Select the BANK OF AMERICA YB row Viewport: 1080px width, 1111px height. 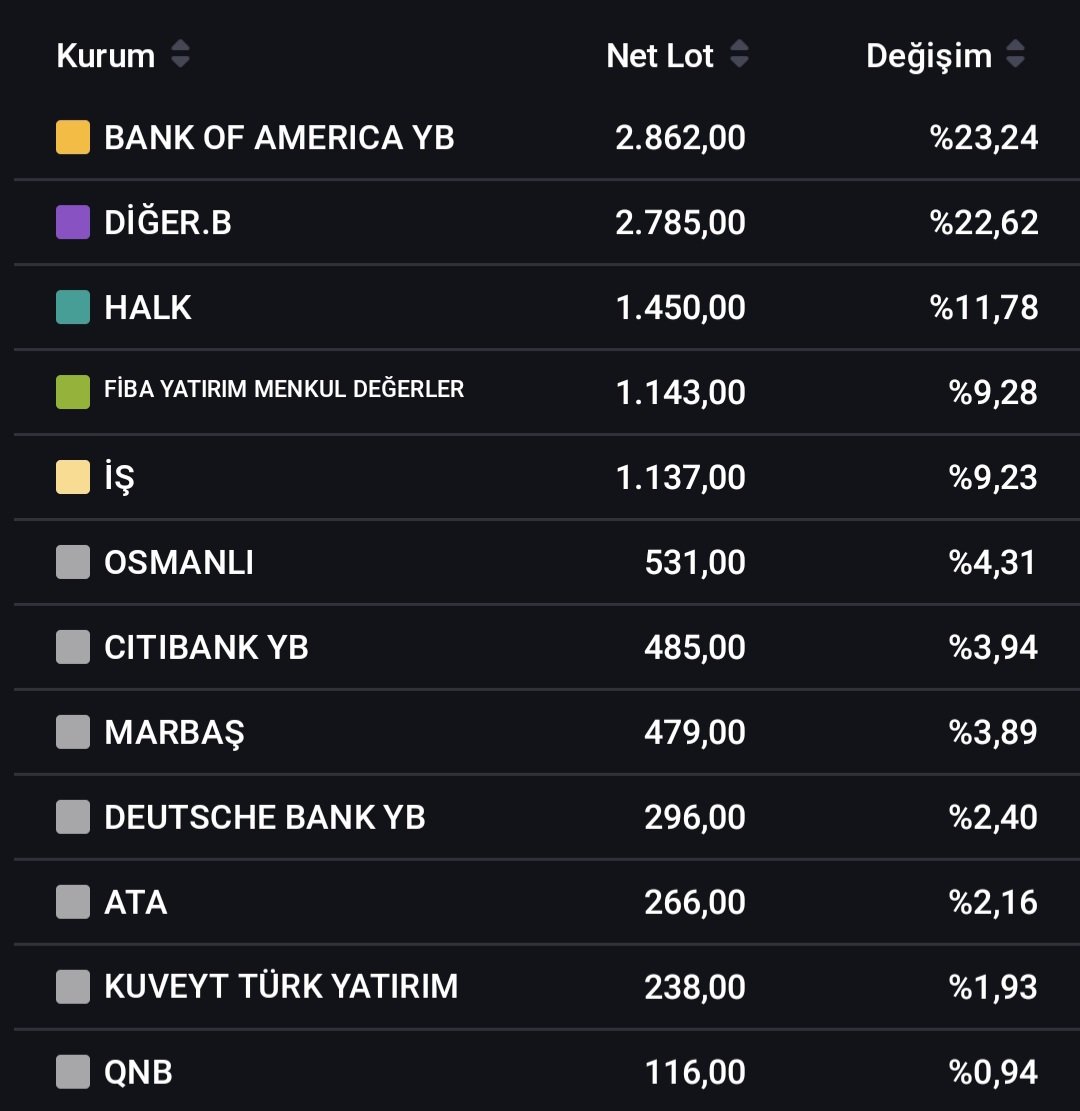point(546,137)
